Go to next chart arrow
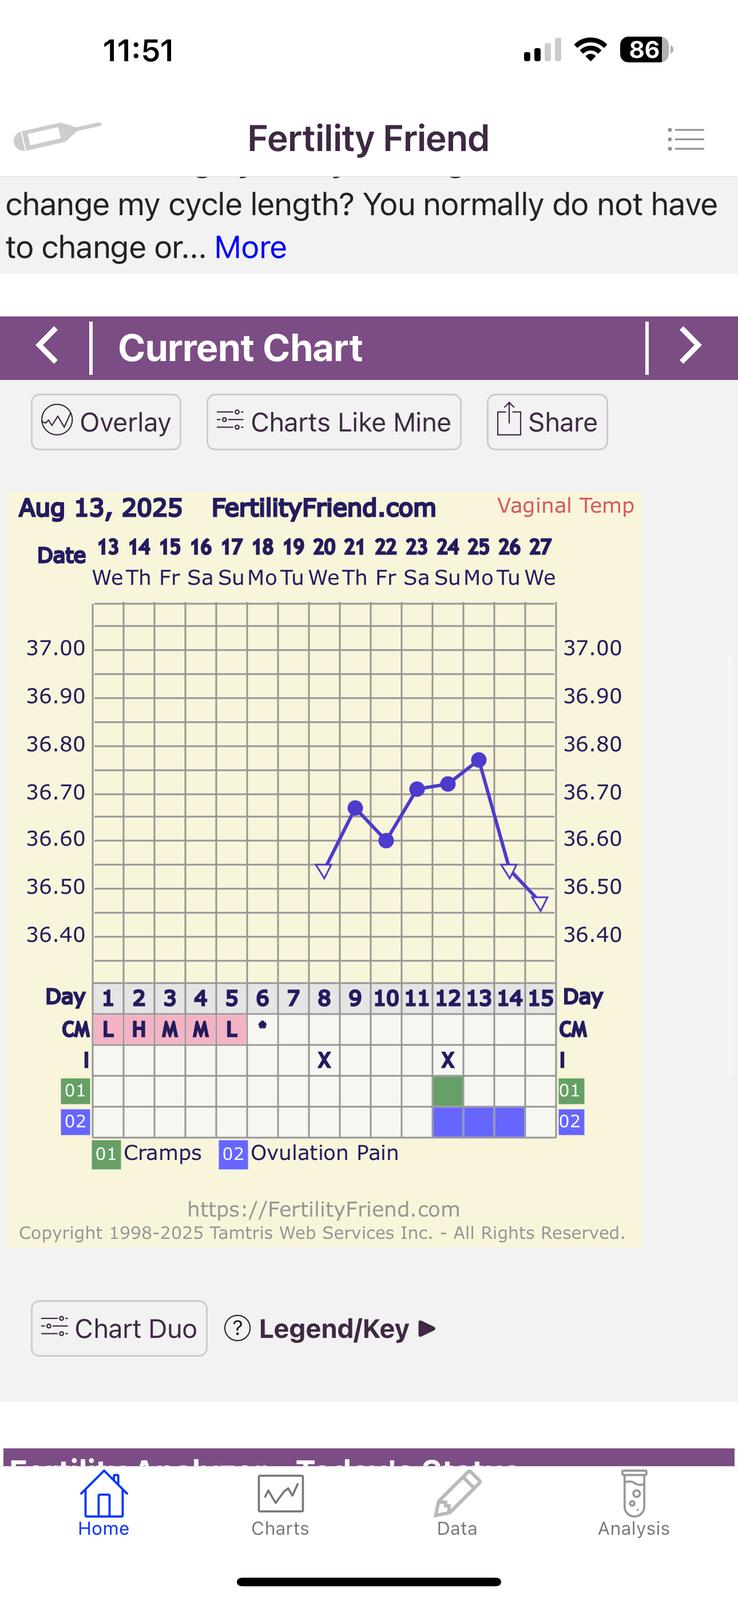 690,347
